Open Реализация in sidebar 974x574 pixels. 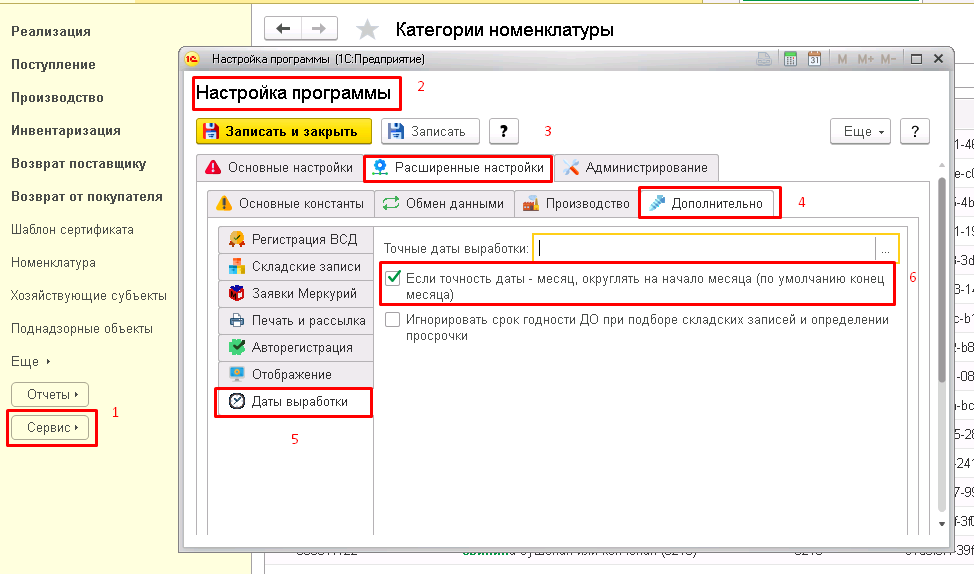pyautogui.click(x=51, y=32)
